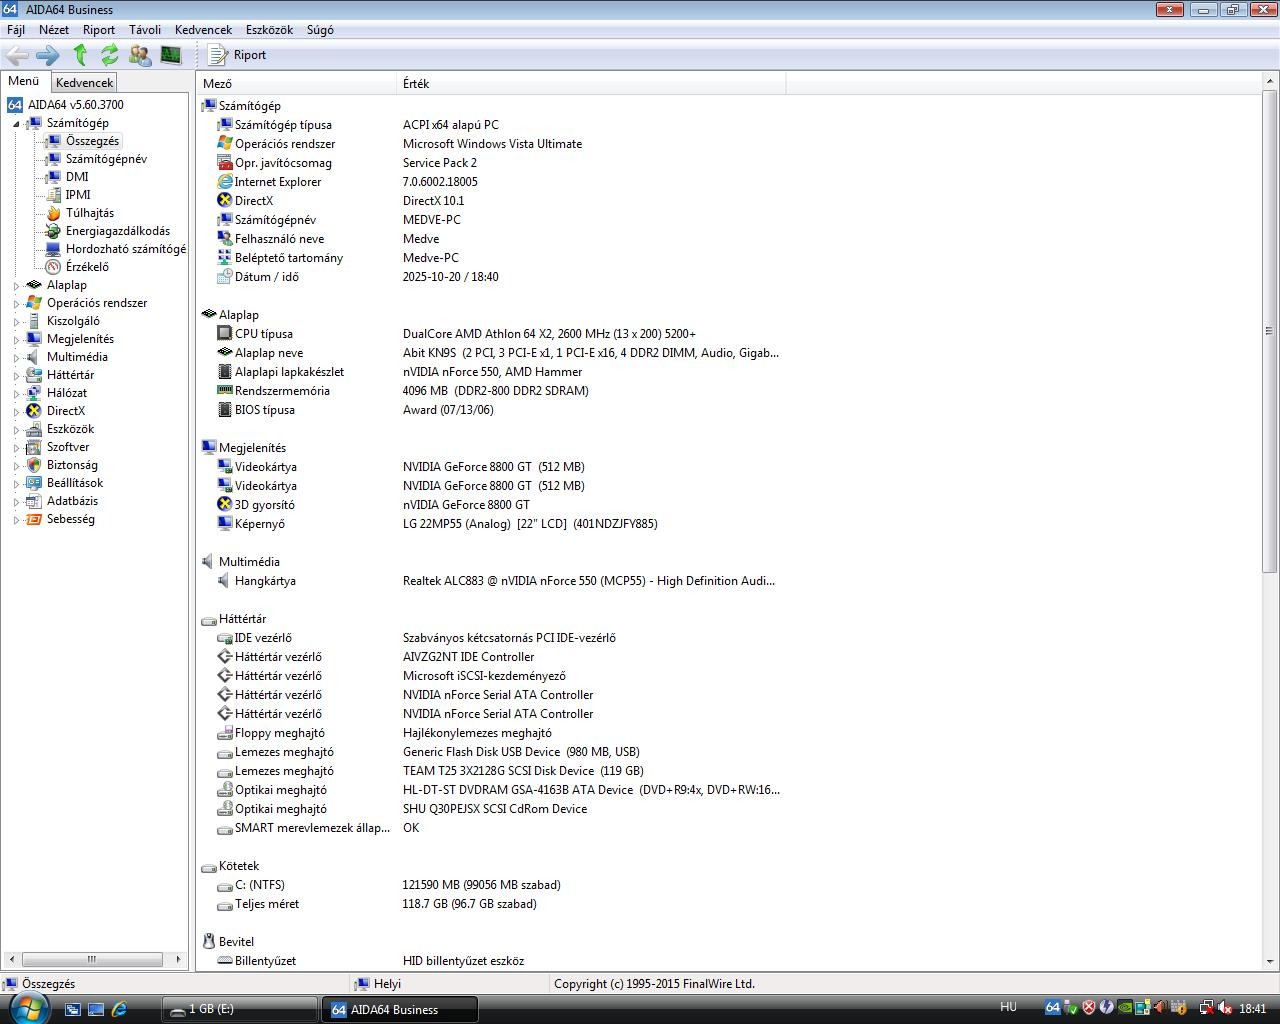Click the Hordozható számítógép laptop icon
1280x1024 pixels.
click(53, 249)
